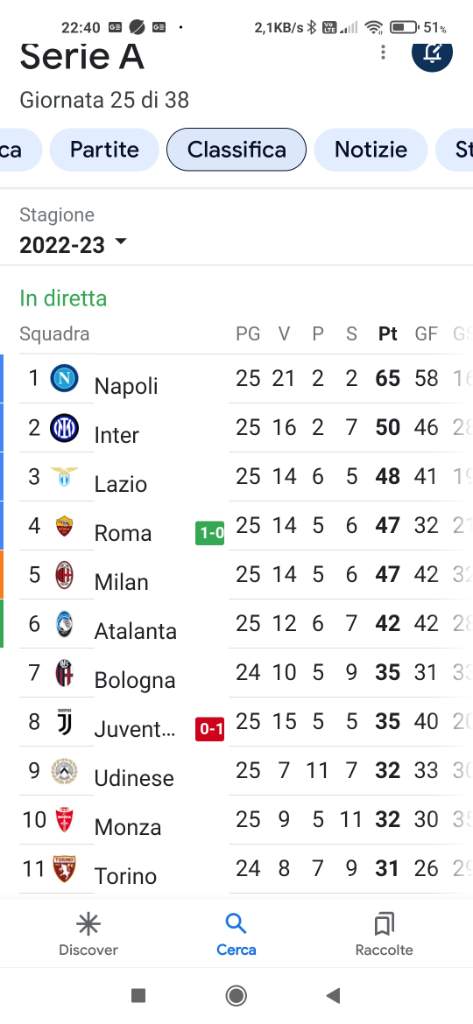Tap the Inter team crest

[x=65, y=428]
